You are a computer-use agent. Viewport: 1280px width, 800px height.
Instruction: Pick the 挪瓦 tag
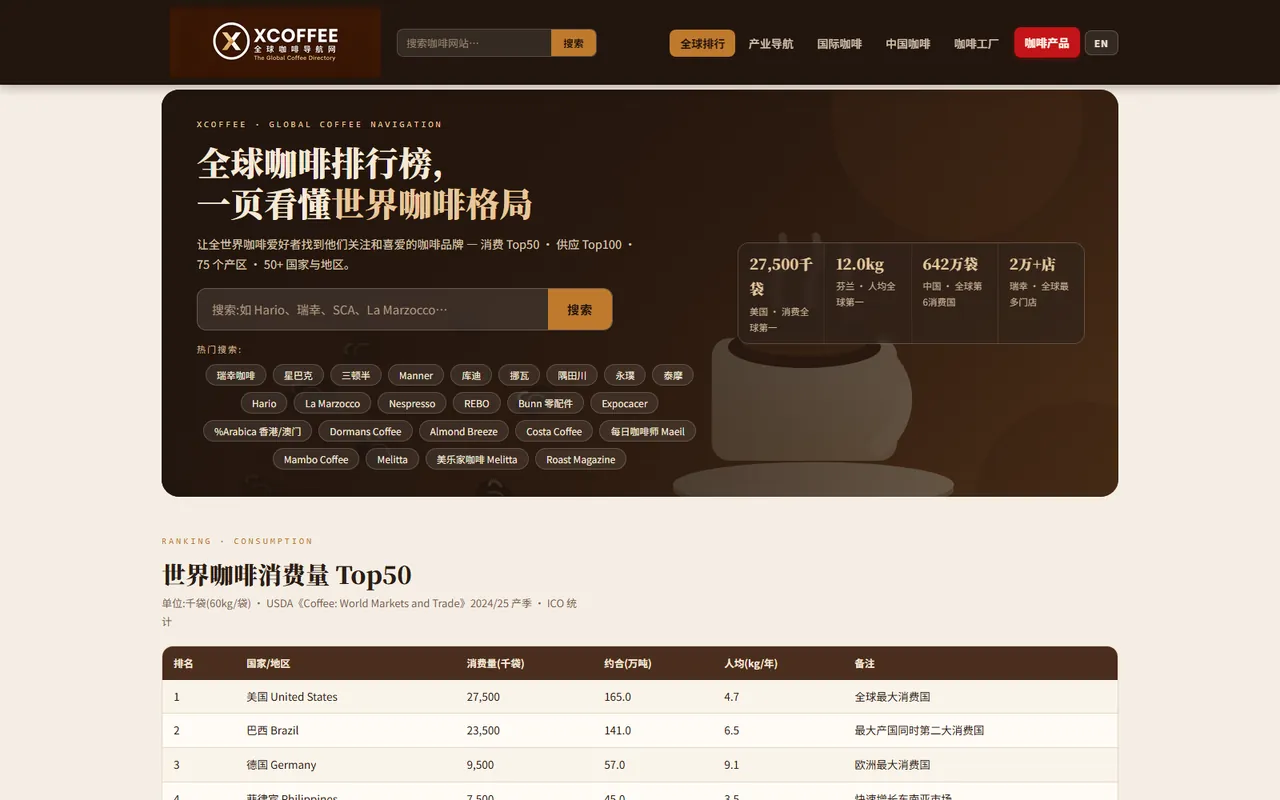(519, 375)
